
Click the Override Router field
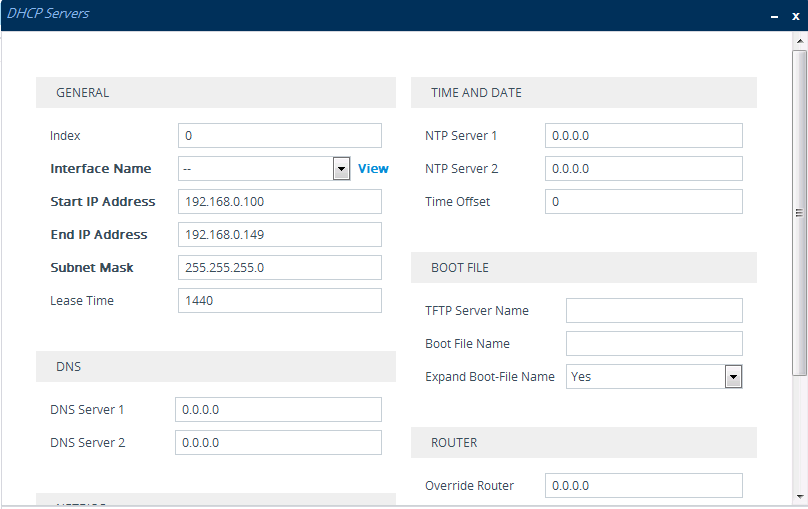[644, 486]
